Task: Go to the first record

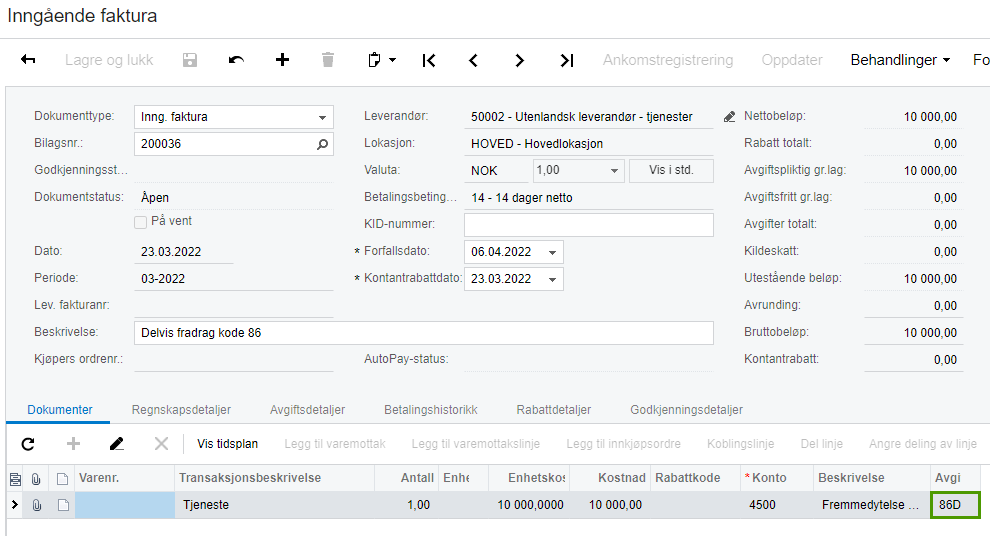Action: (x=429, y=60)
